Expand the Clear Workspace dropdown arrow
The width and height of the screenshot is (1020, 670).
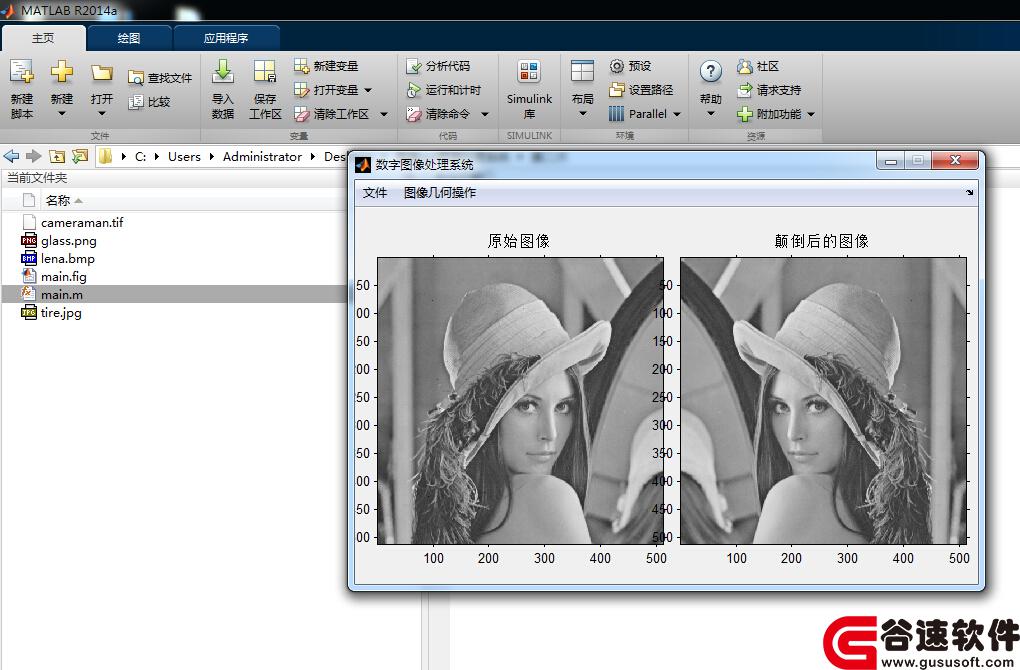(x=384, y=114)
